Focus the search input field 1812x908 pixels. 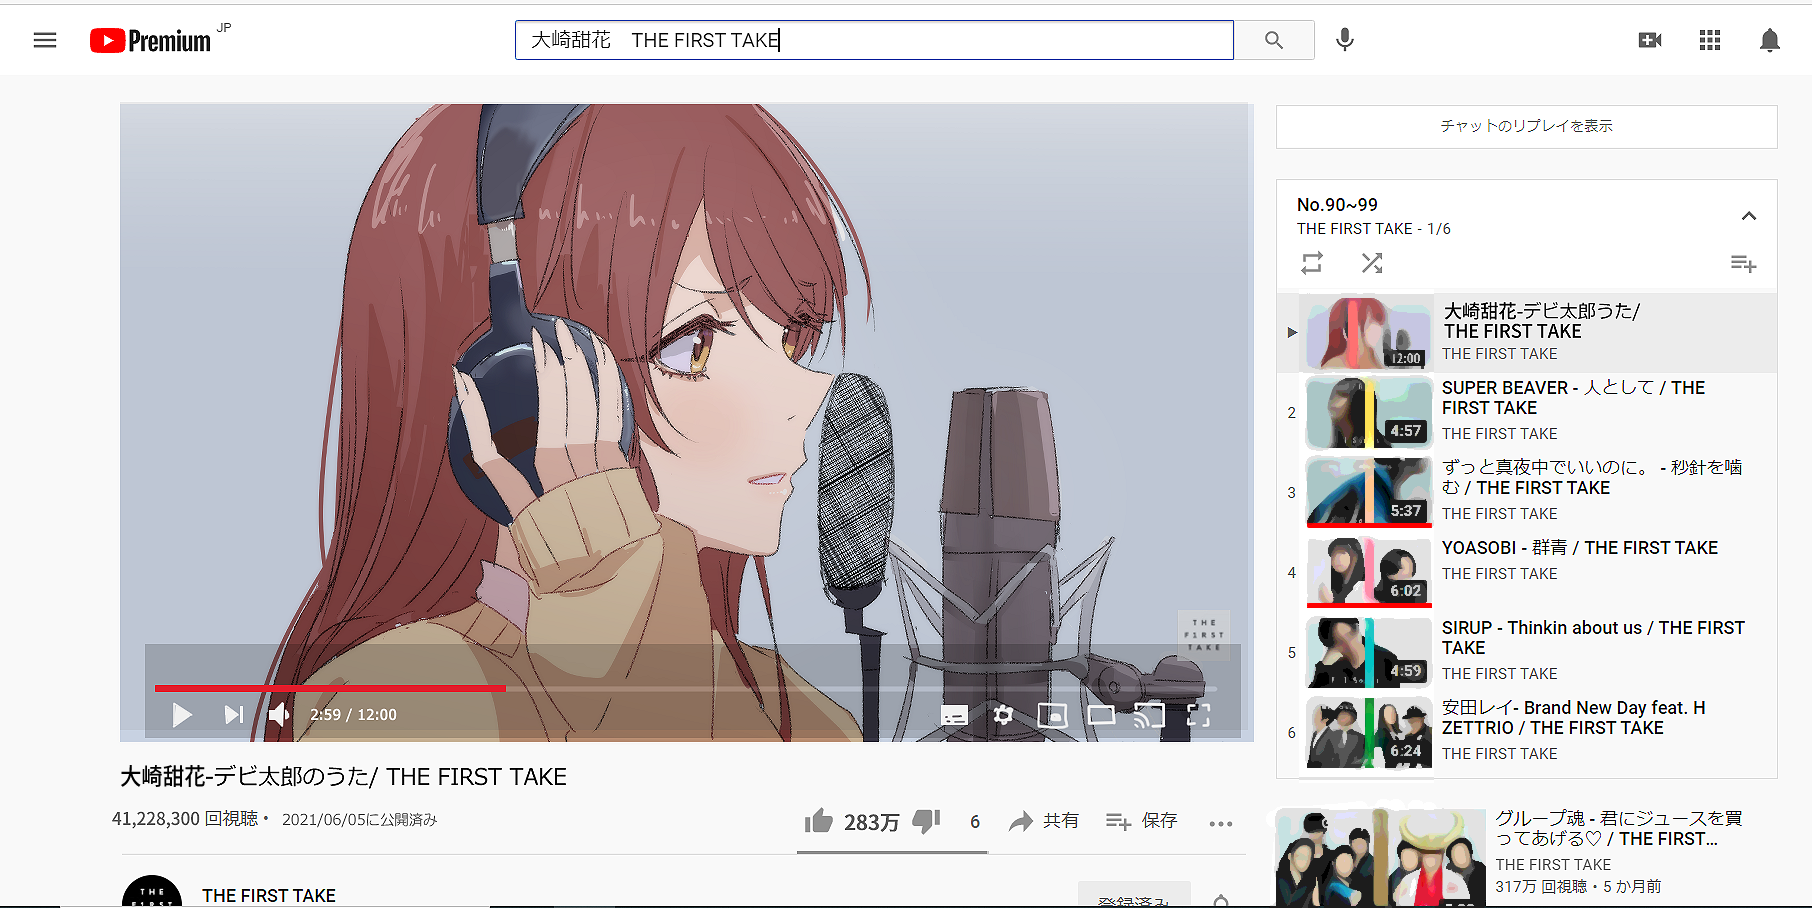(874, 40)
